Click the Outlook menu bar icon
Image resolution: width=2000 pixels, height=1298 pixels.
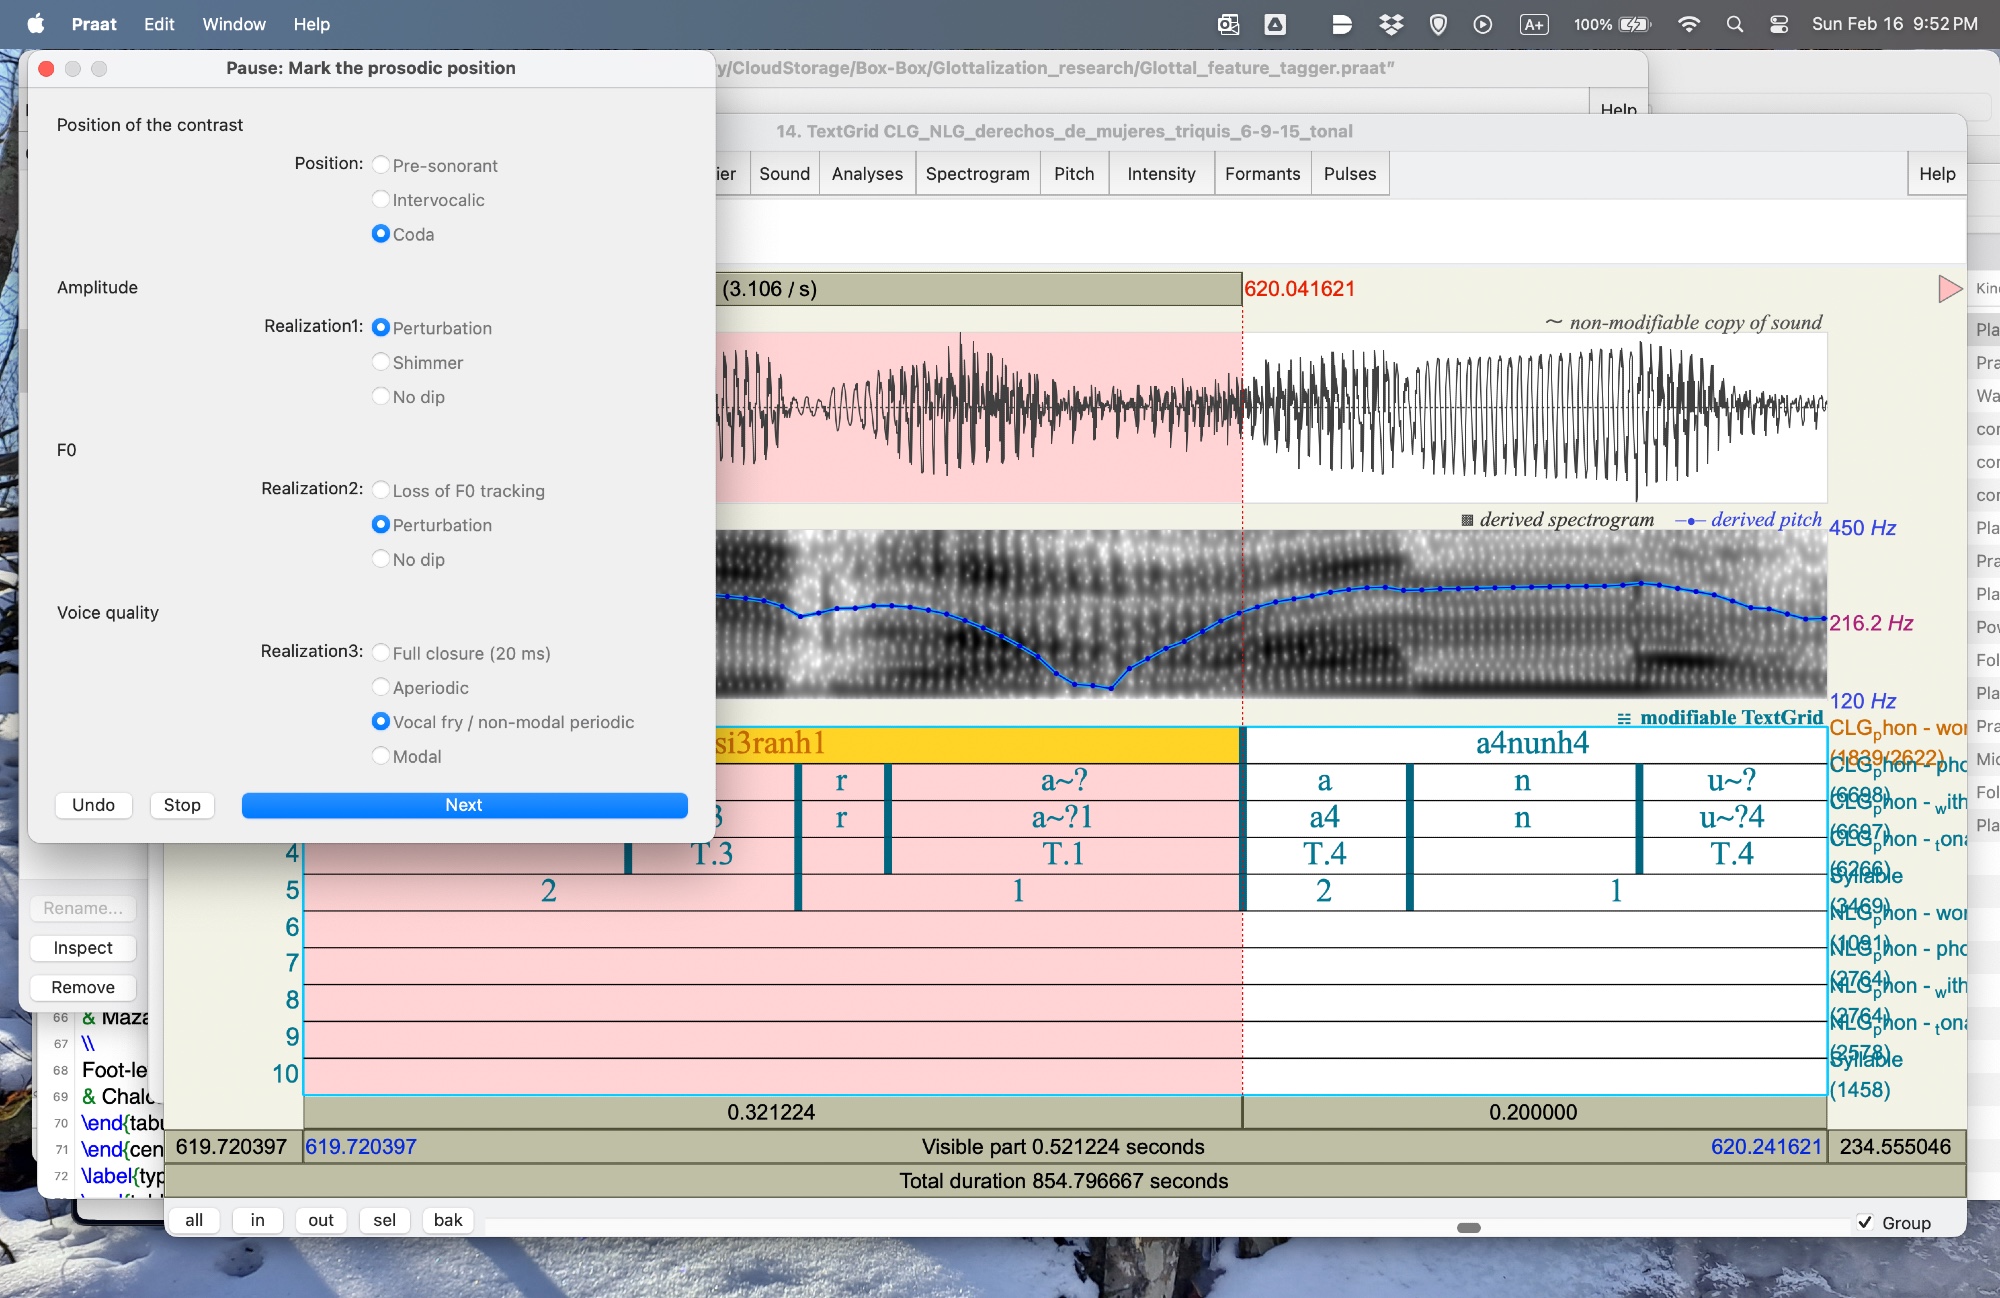coord(1229,24)
